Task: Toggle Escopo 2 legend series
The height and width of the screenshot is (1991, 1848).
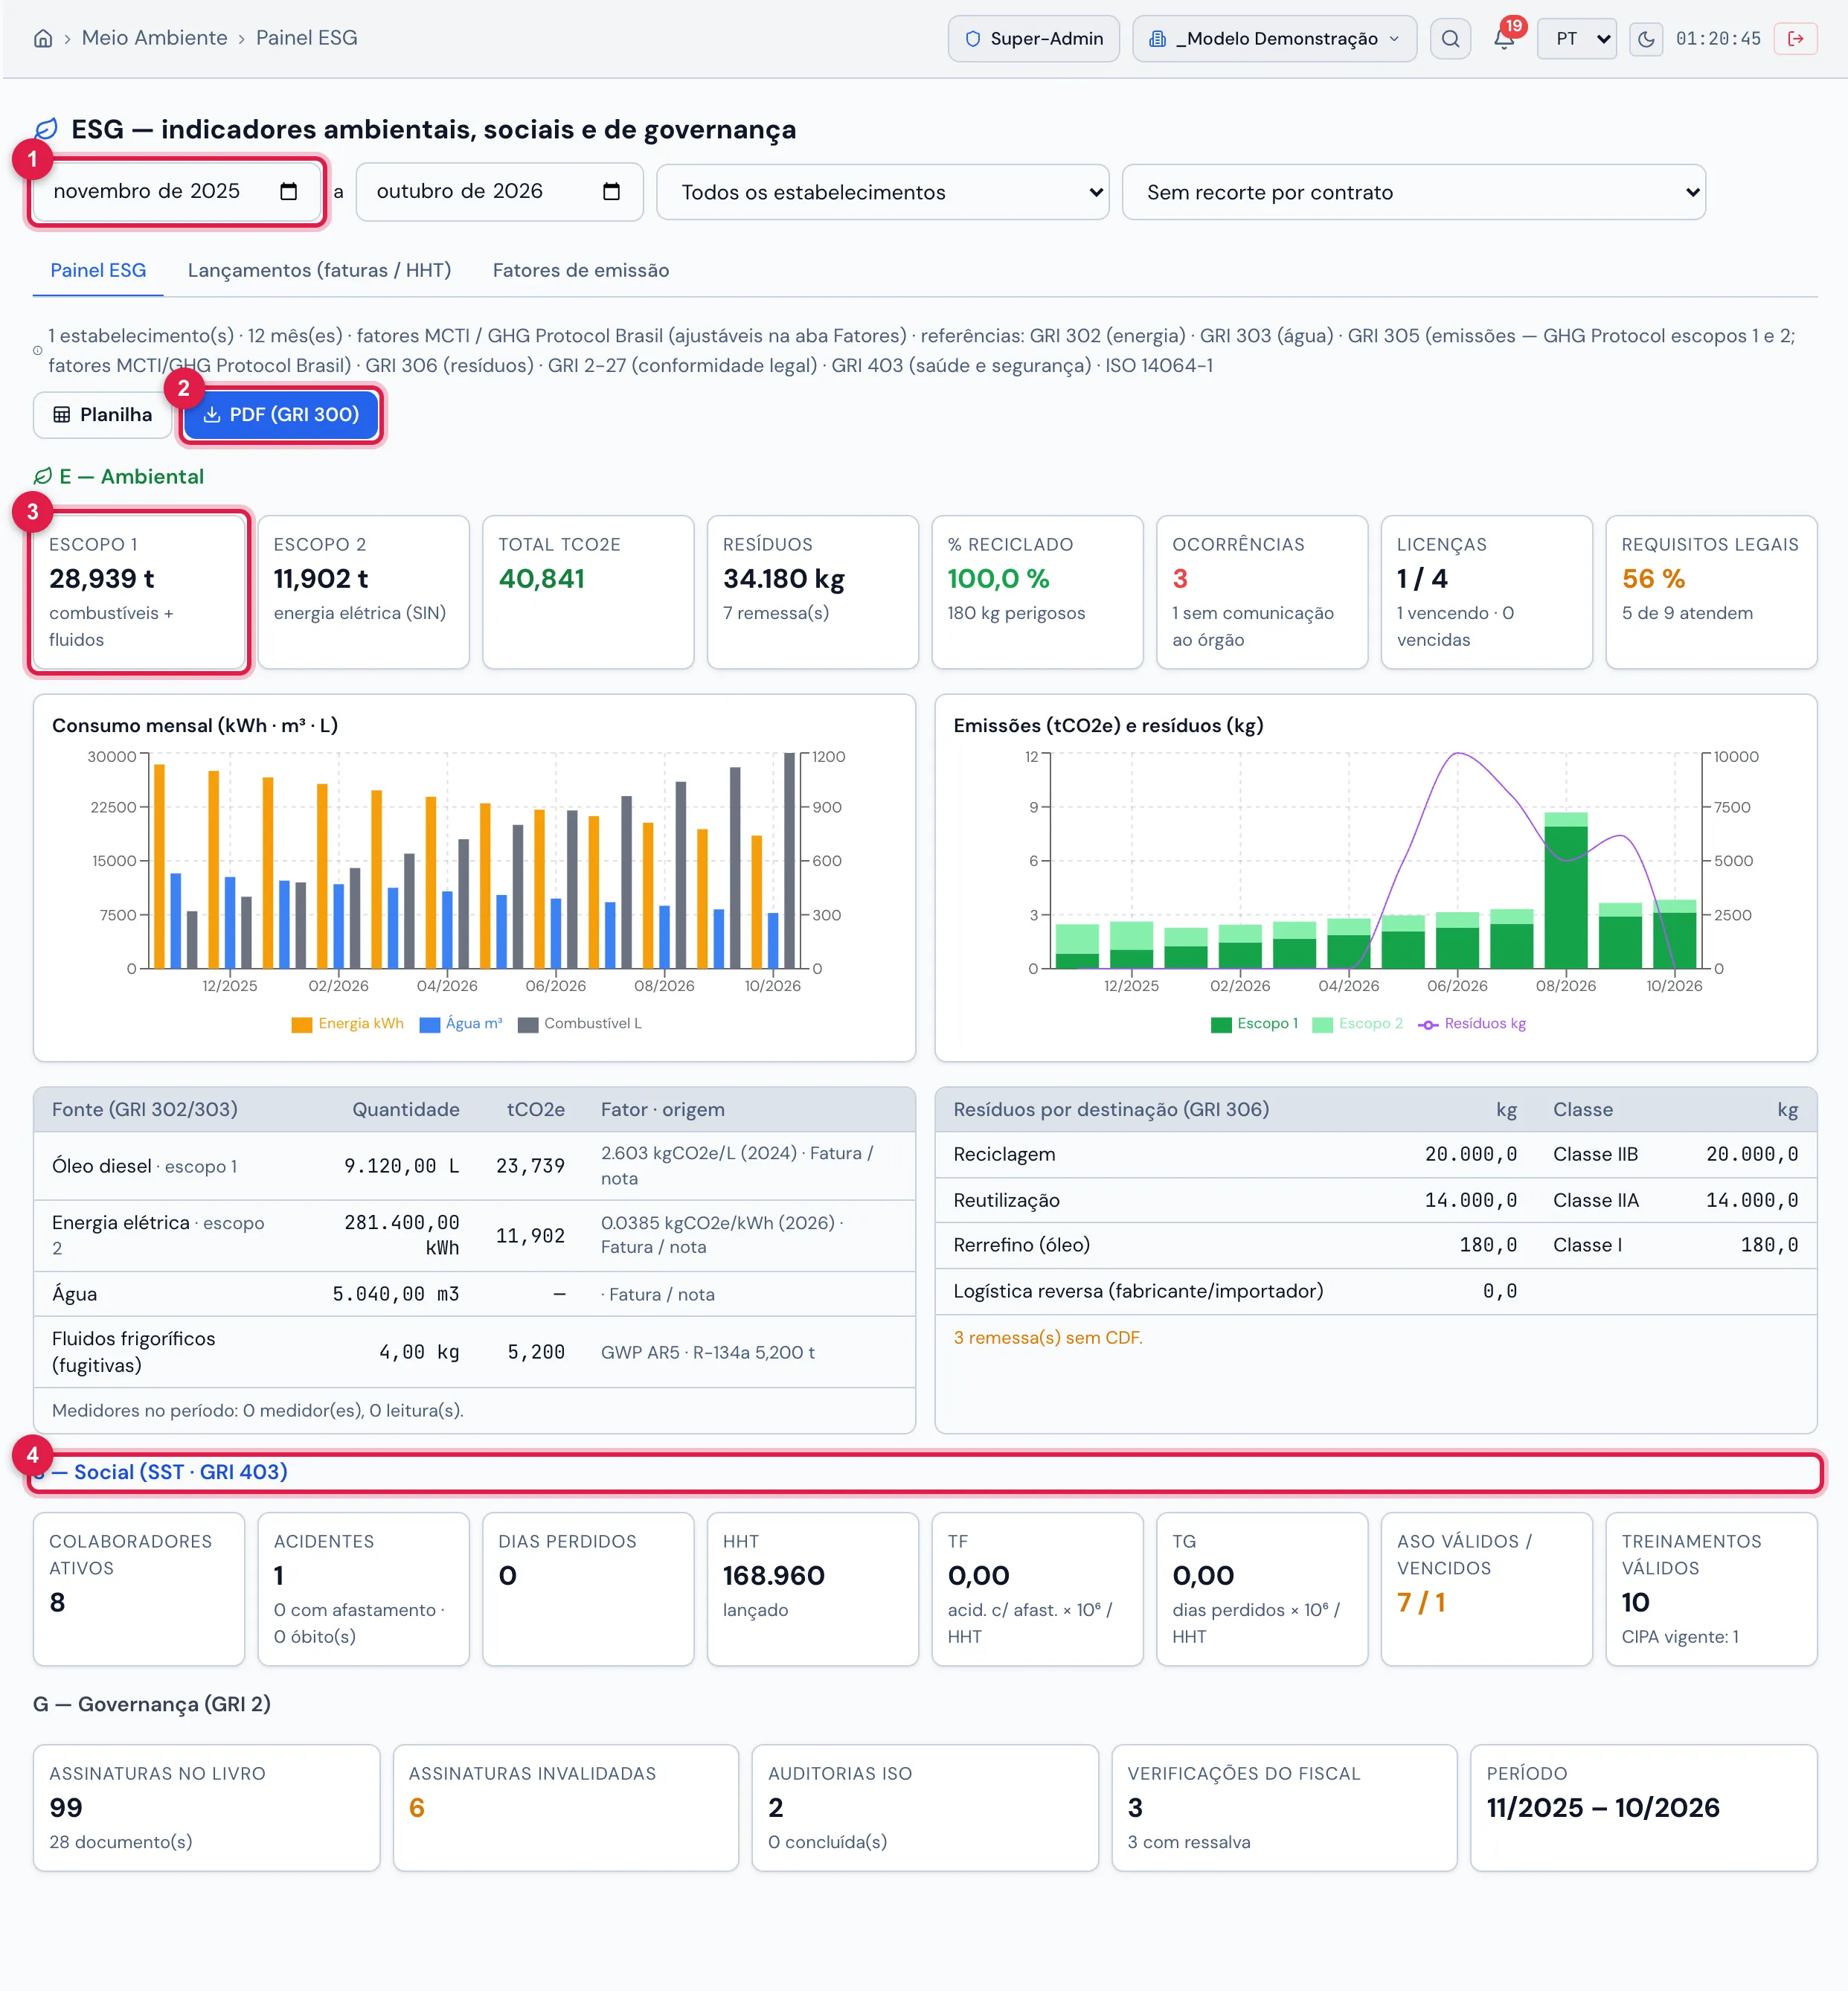Action: (1358, 1024)
